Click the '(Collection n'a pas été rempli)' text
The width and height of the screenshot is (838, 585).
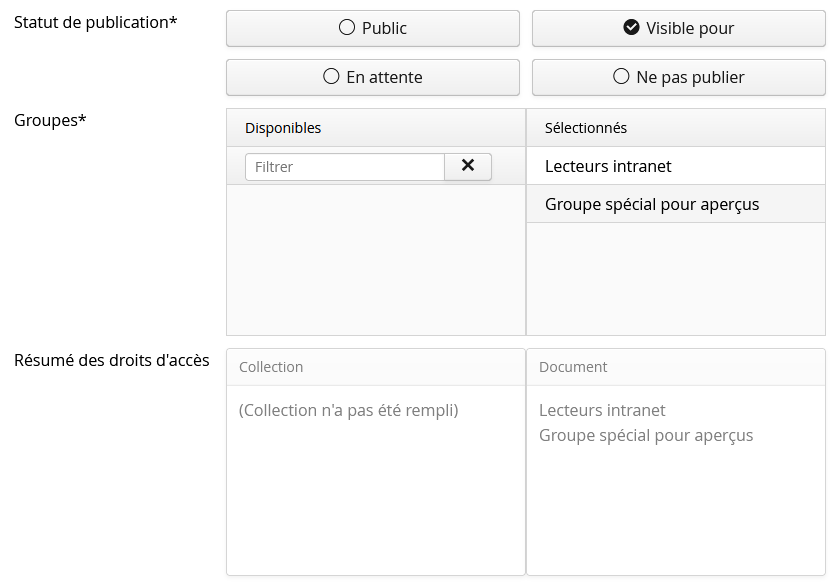click(348, 410)
